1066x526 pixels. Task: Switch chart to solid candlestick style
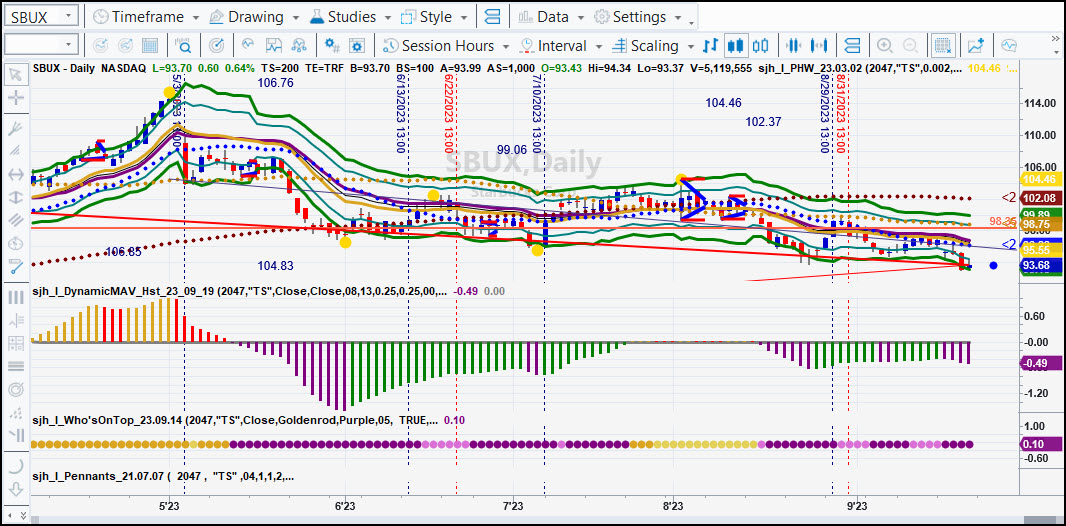click(x=734, y=46)
